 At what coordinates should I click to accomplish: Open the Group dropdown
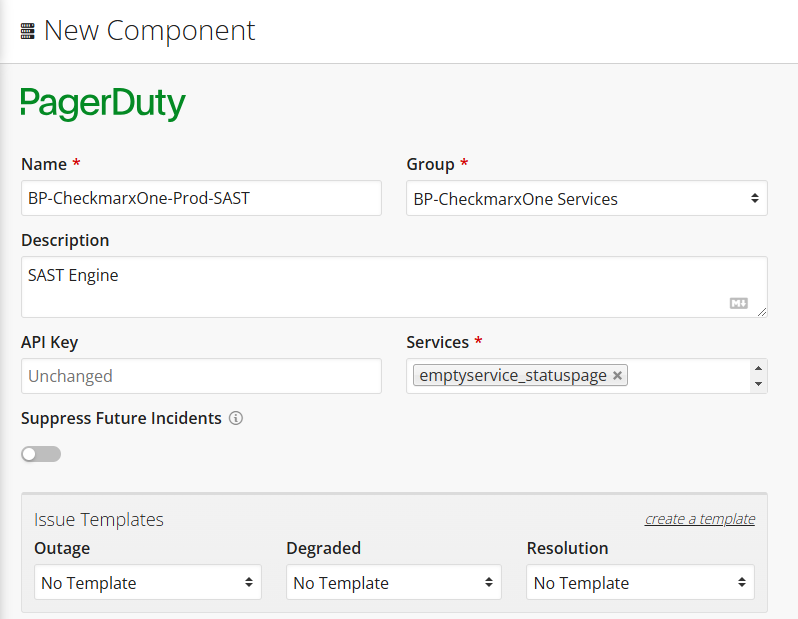tap(587, 198)
